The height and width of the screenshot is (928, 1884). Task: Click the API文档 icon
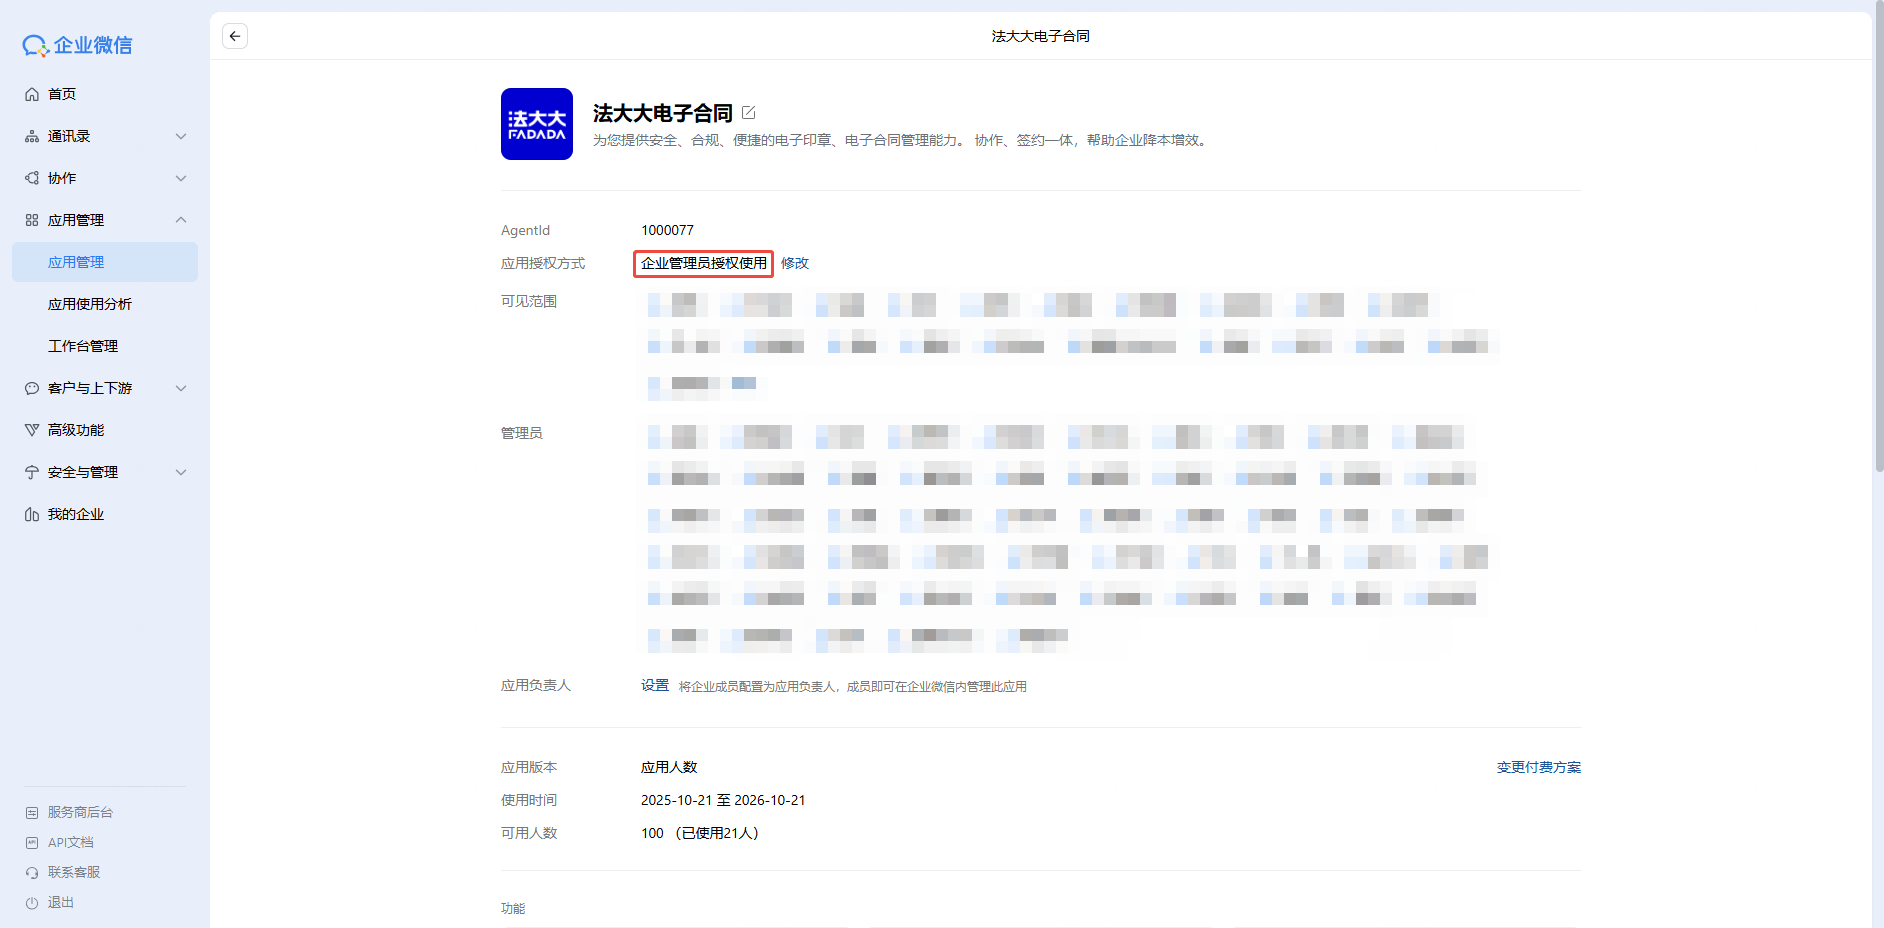pyautogui.click(x=32, y=843)
